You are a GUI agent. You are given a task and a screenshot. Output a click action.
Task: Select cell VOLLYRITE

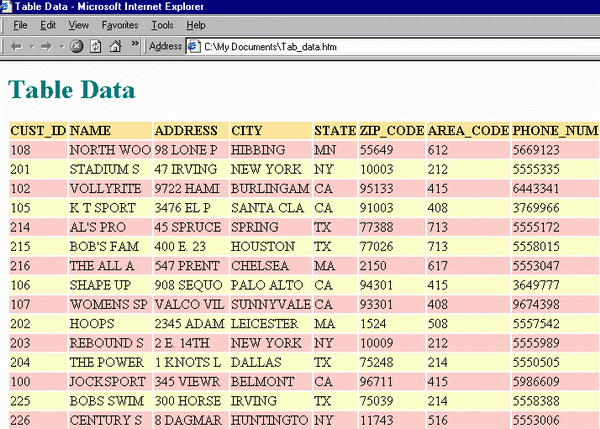(110, 189)
